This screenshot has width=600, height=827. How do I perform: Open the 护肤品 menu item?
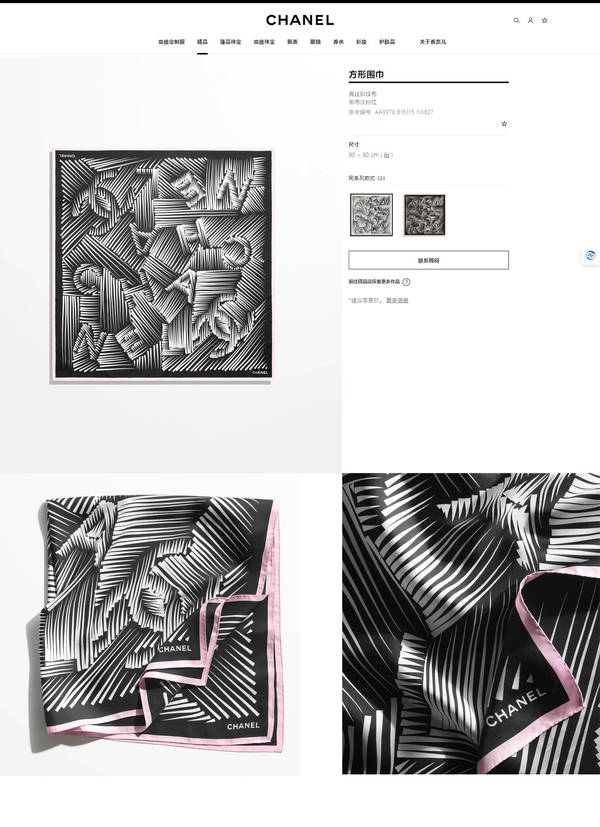click(386, 42)
